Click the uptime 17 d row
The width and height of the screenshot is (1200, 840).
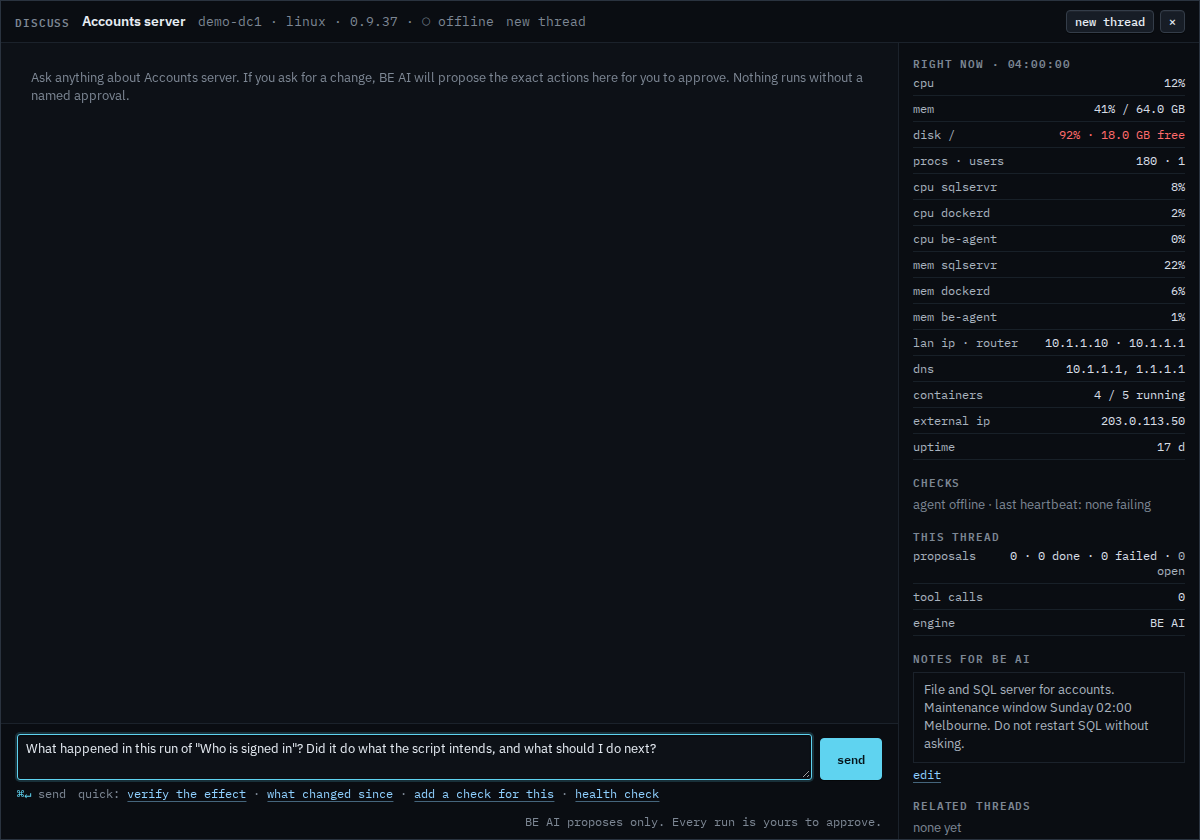pos(1049,447)
